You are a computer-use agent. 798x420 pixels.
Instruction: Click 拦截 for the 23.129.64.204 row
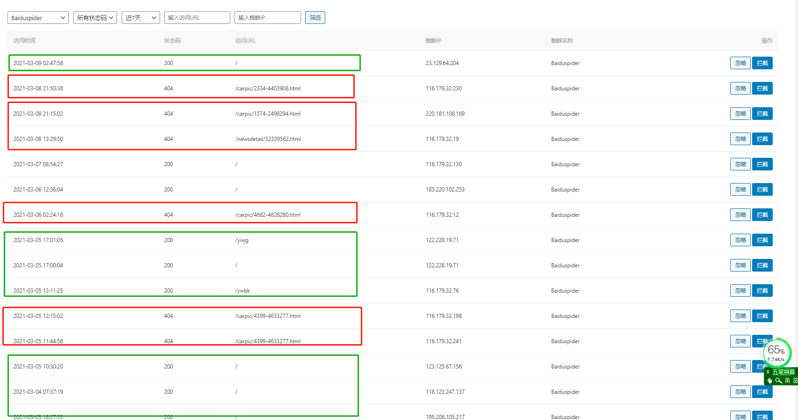point(762,63)
